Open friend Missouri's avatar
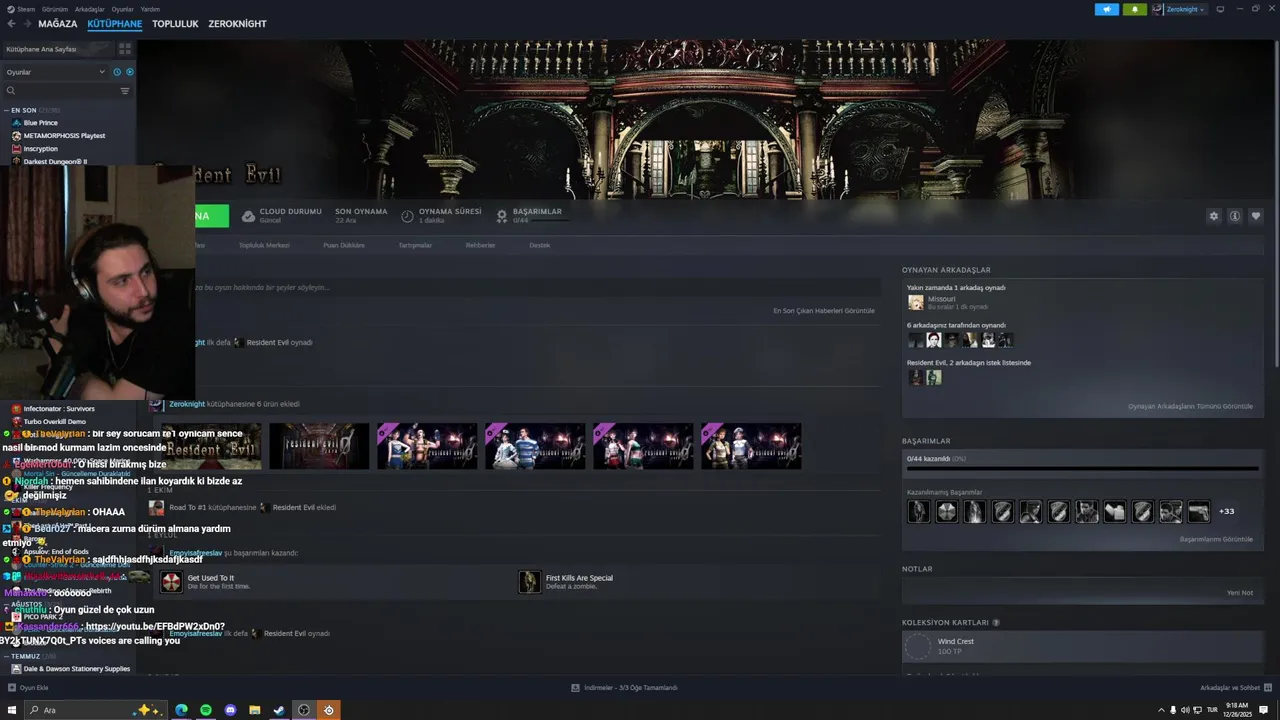The height and width of the screenshot is (720, 1280). click(915, 302)
